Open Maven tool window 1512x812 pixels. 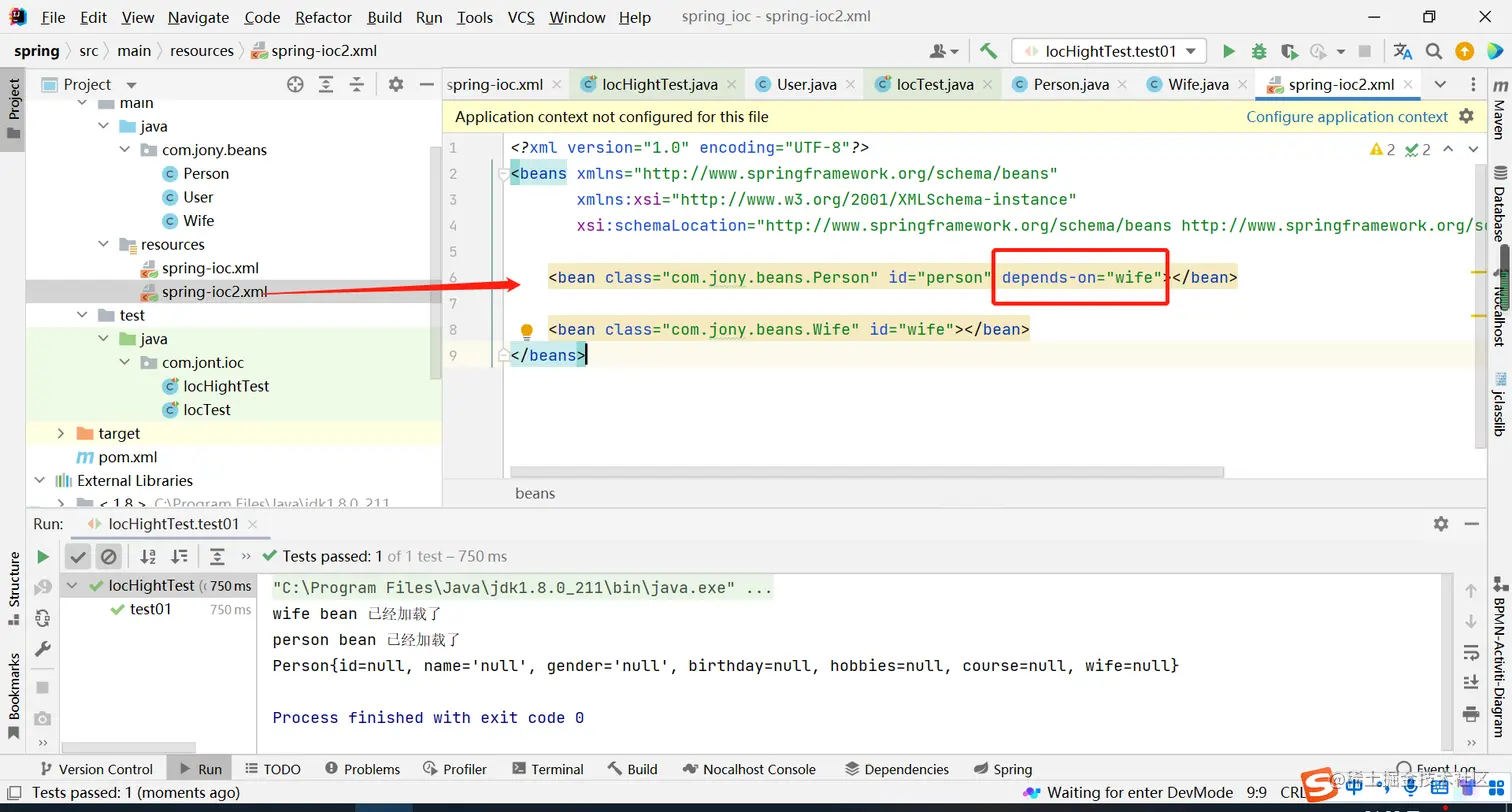coord(1499,110)
